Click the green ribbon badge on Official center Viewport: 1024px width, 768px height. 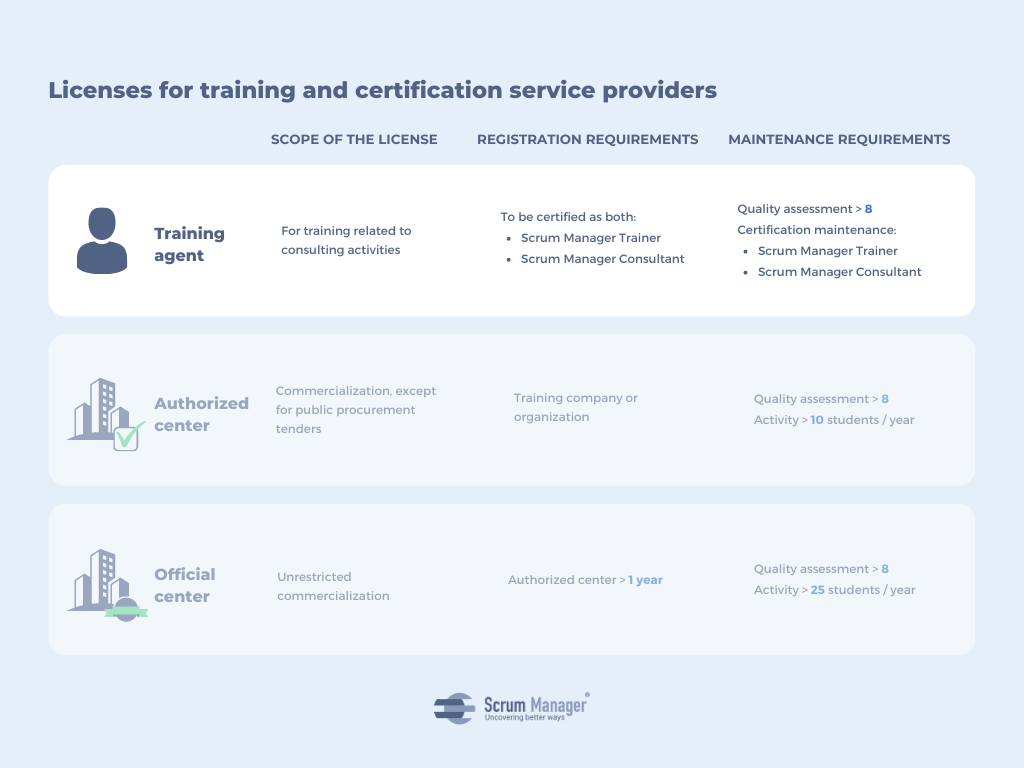pyautogui.click(x=126, y=610)
